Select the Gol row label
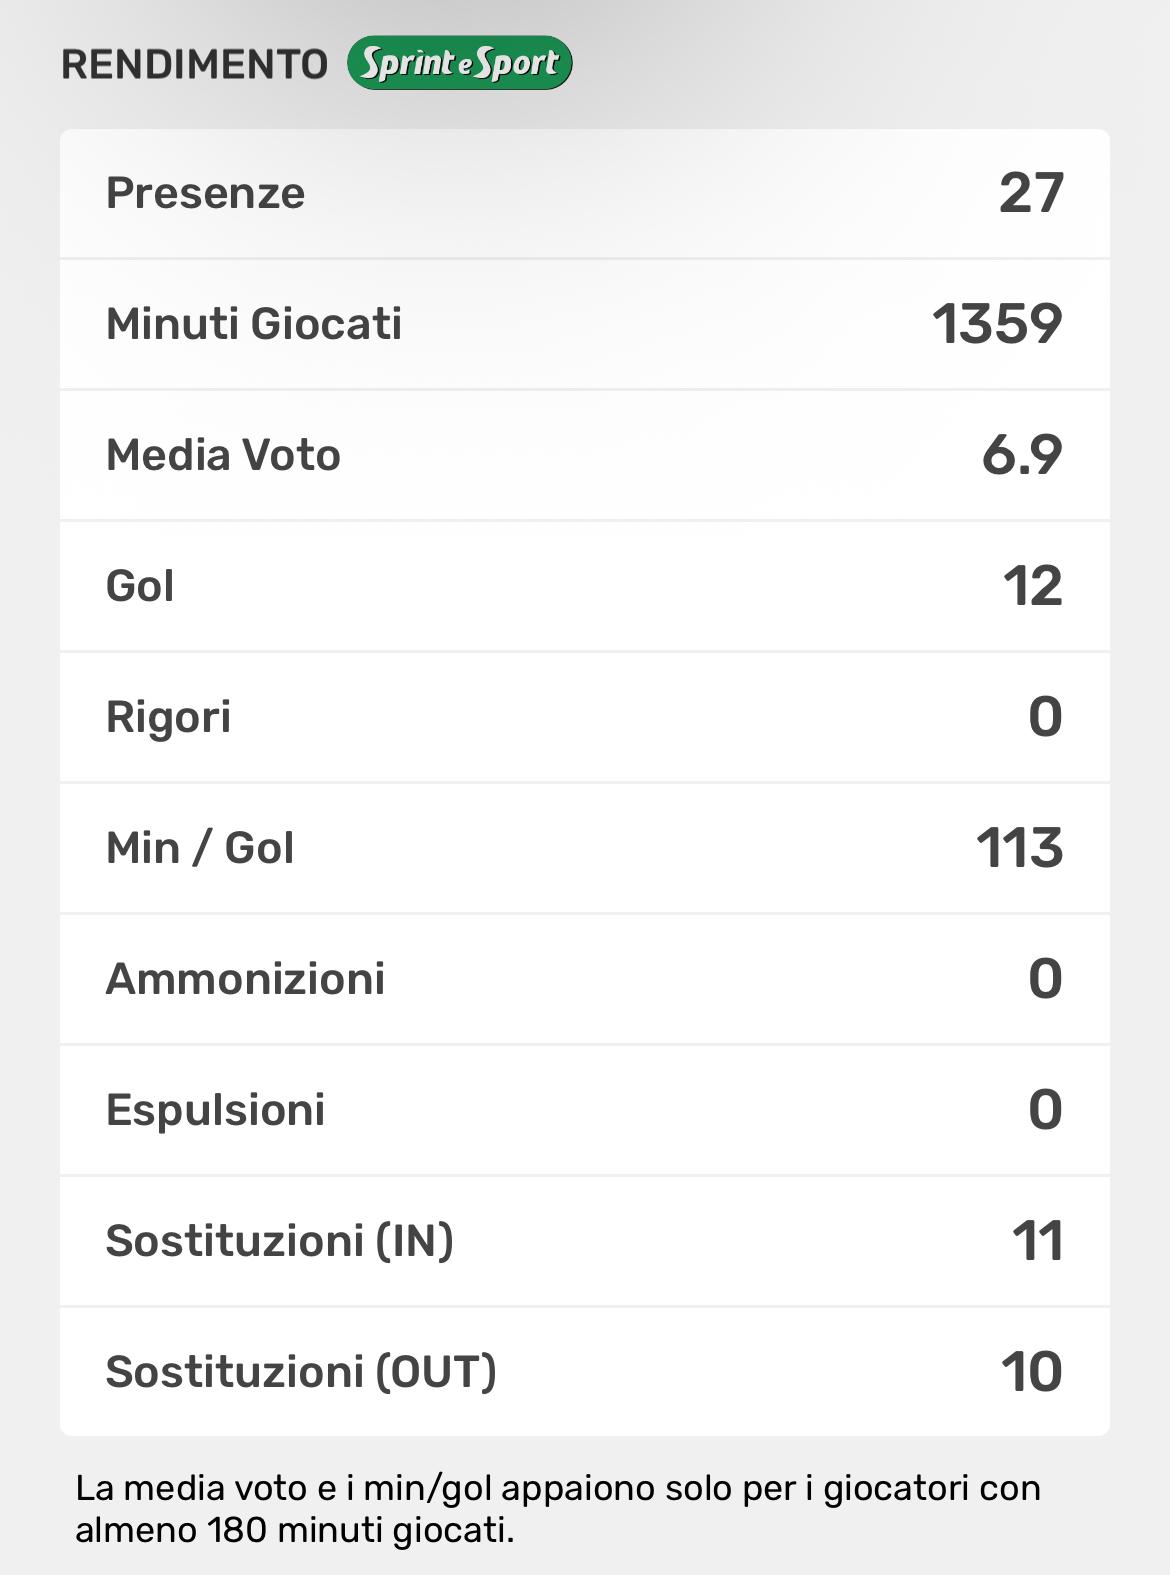 140,586
